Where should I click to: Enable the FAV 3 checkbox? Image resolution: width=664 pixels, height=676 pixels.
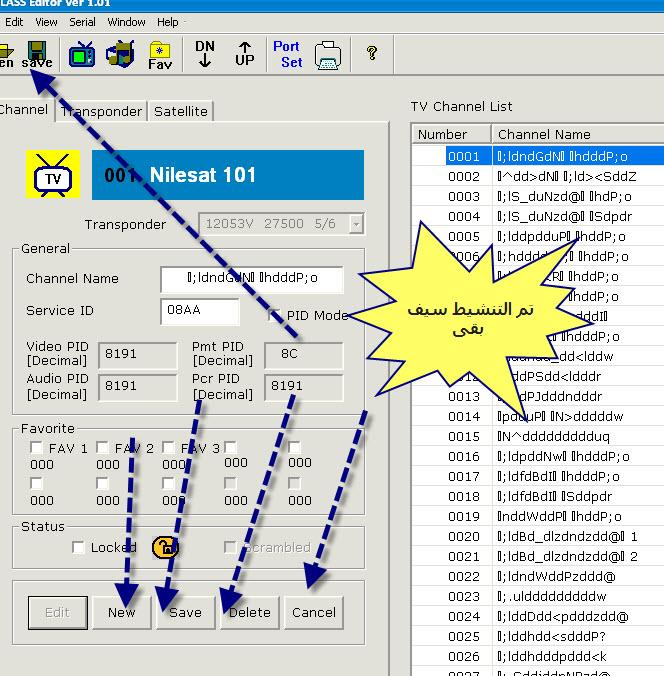[168, 448]
